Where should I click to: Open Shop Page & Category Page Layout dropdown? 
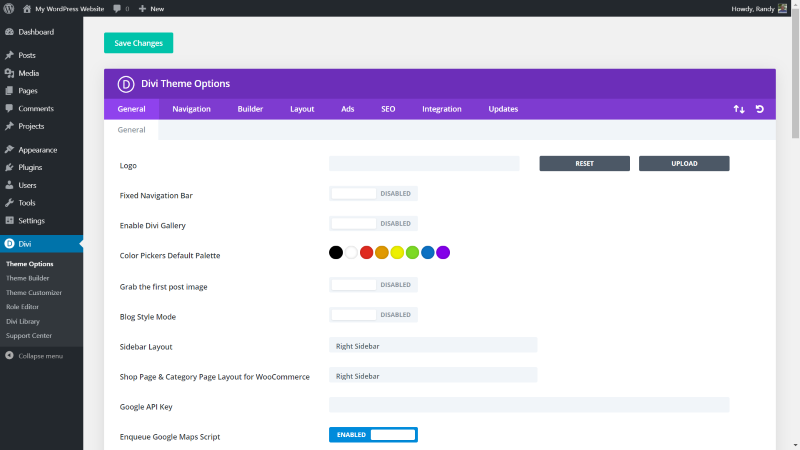pos(433,375)
